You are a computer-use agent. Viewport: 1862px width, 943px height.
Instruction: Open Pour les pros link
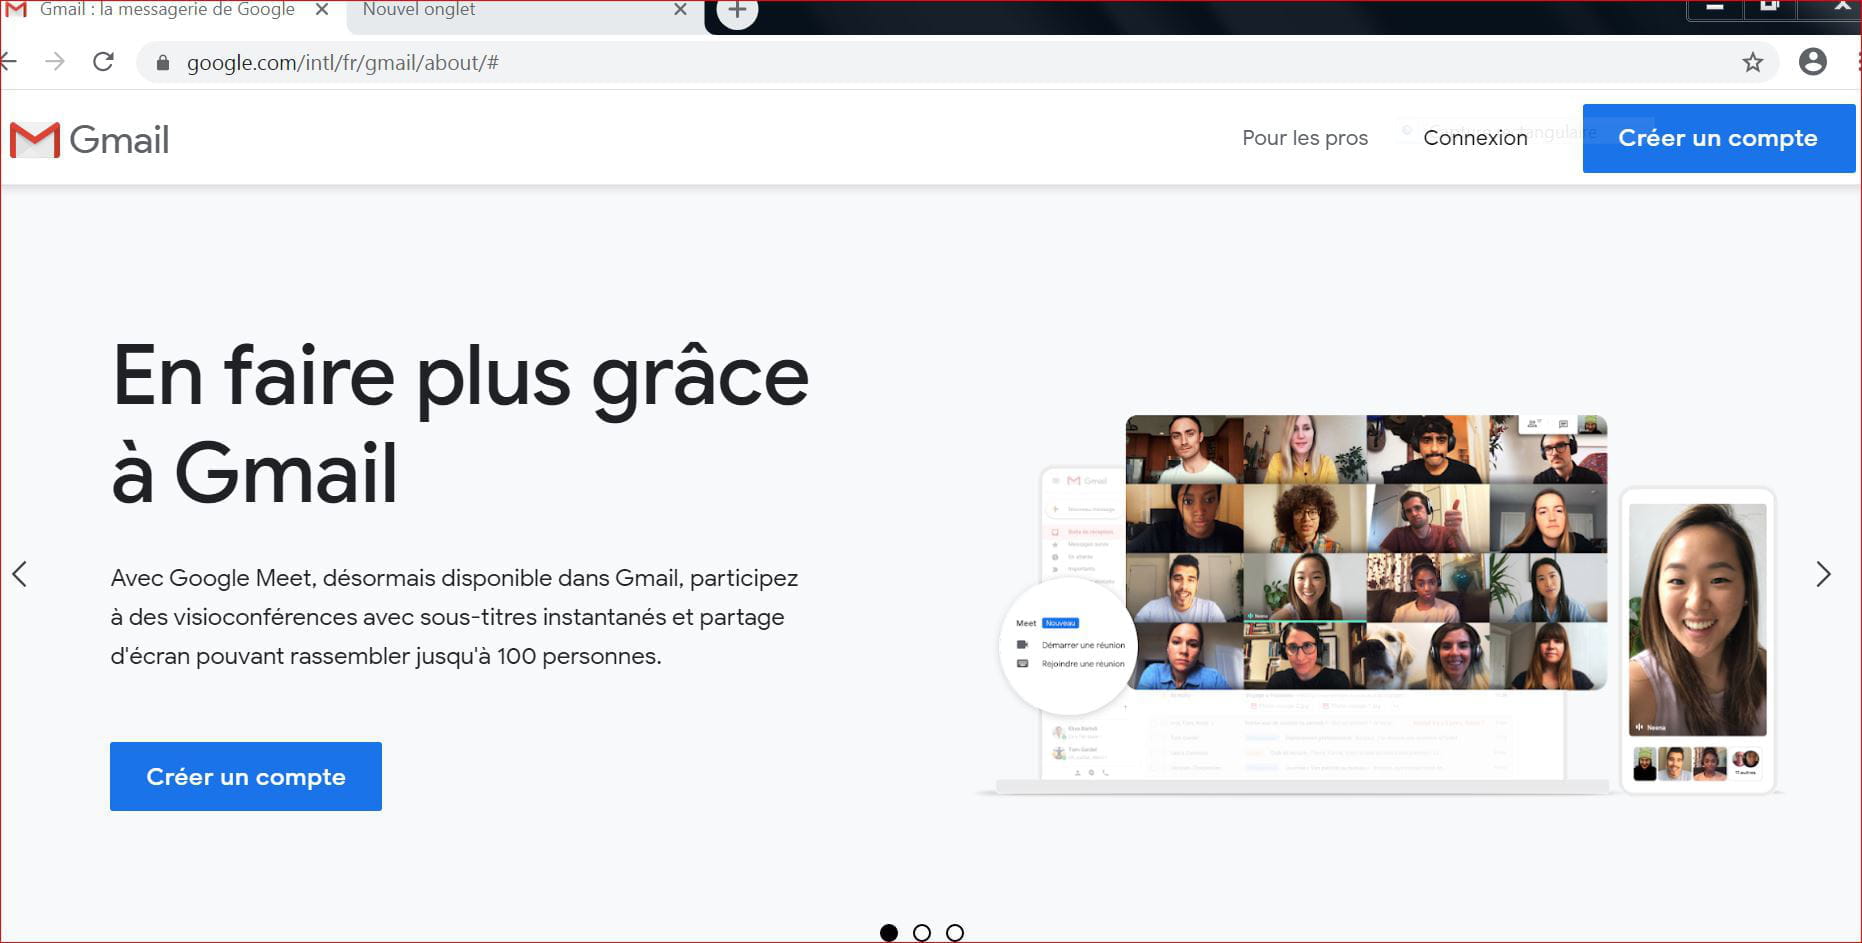coord(1304,138)
